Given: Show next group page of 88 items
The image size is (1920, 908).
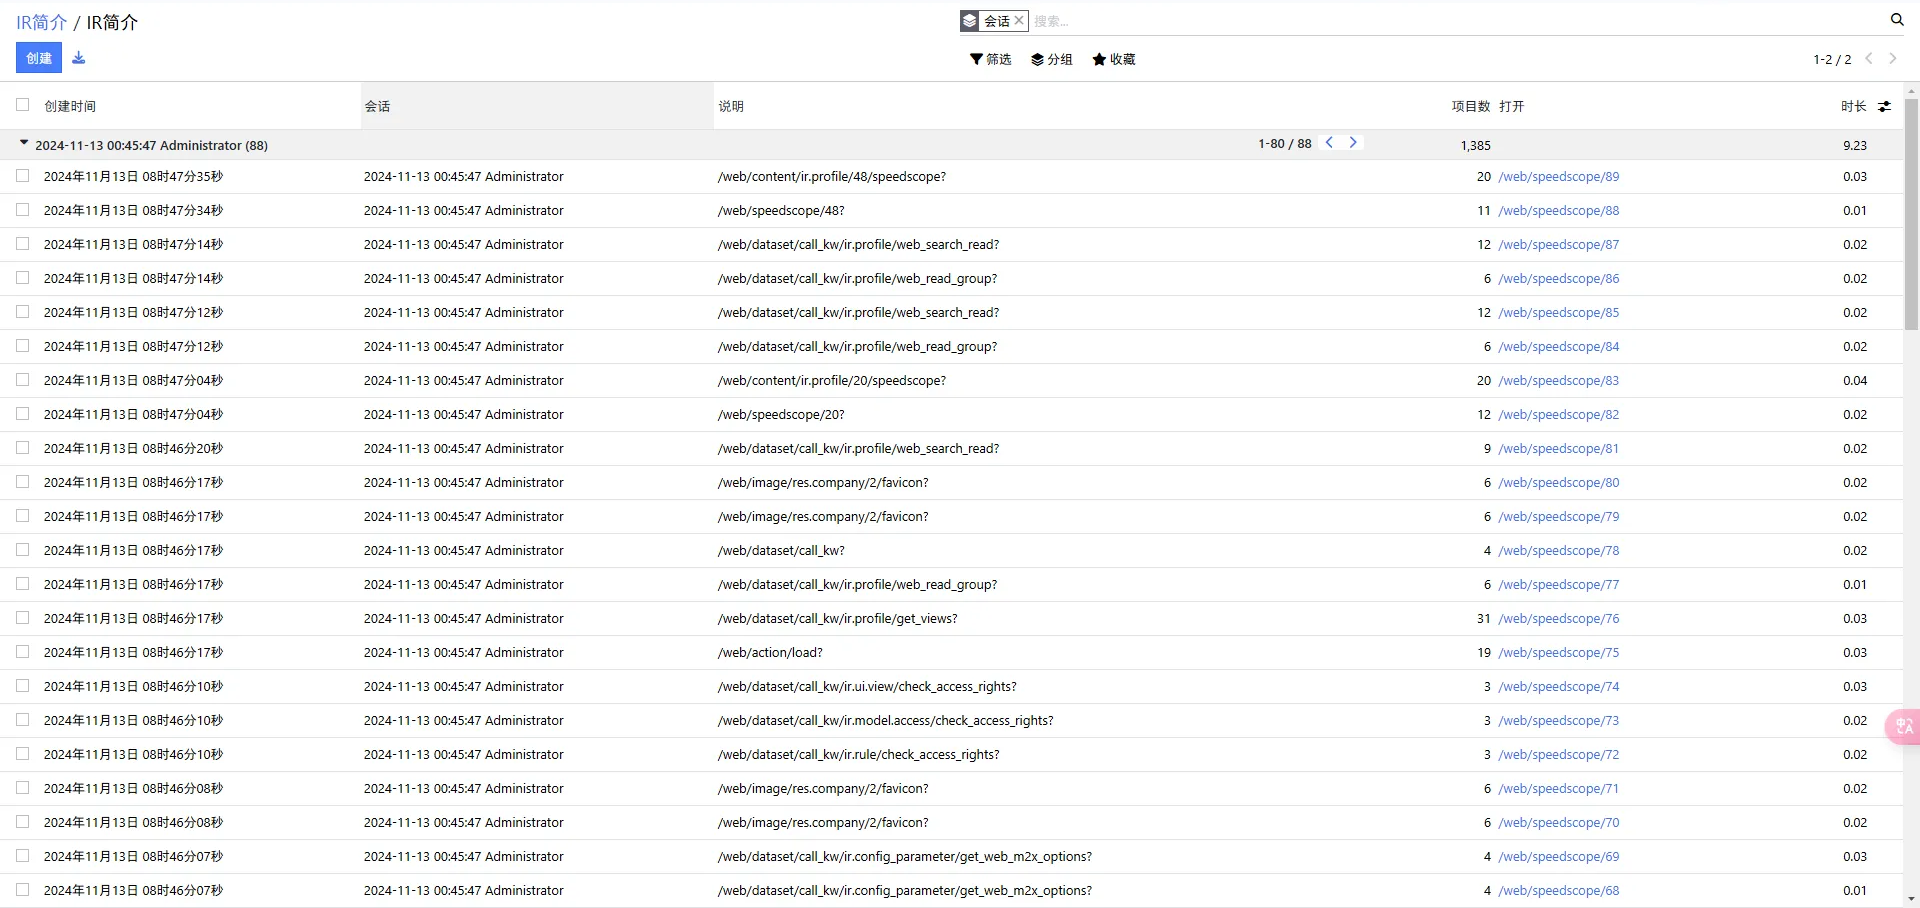Looking at the screenshot, I should [1353, 143].
